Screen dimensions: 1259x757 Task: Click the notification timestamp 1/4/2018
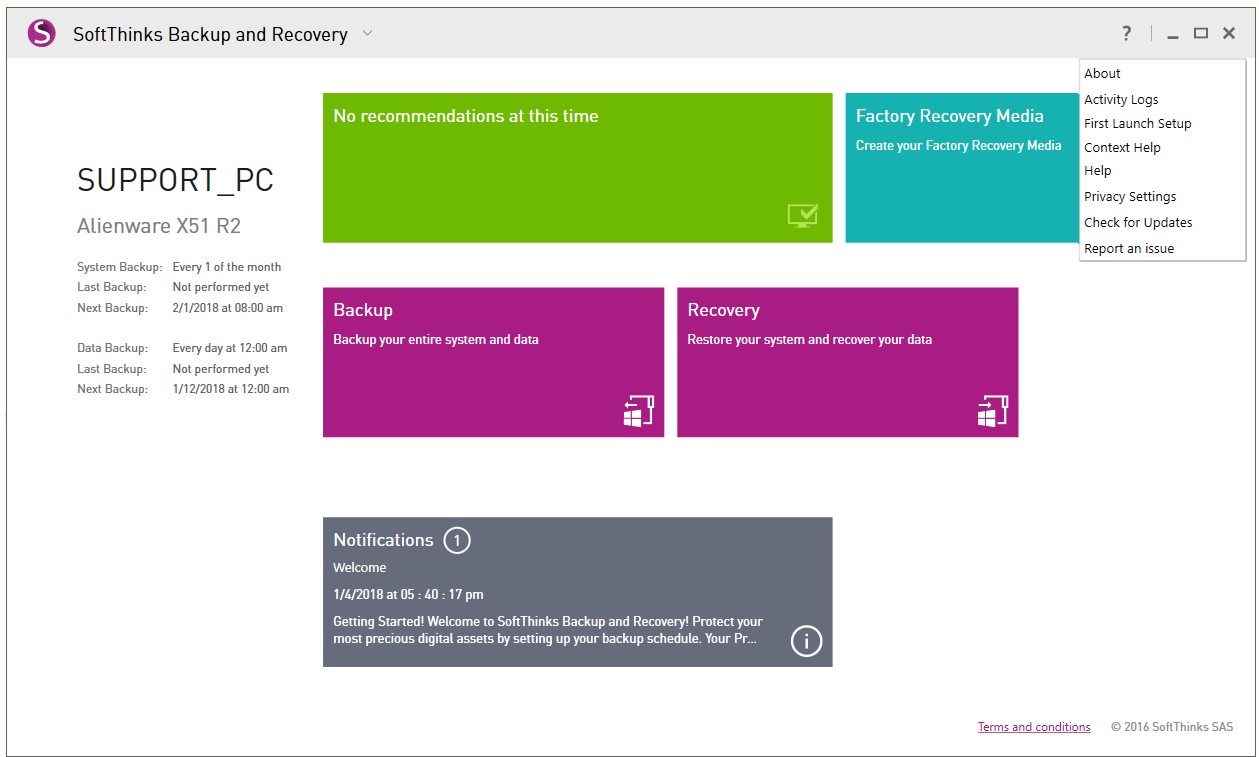tap(408, 594)
